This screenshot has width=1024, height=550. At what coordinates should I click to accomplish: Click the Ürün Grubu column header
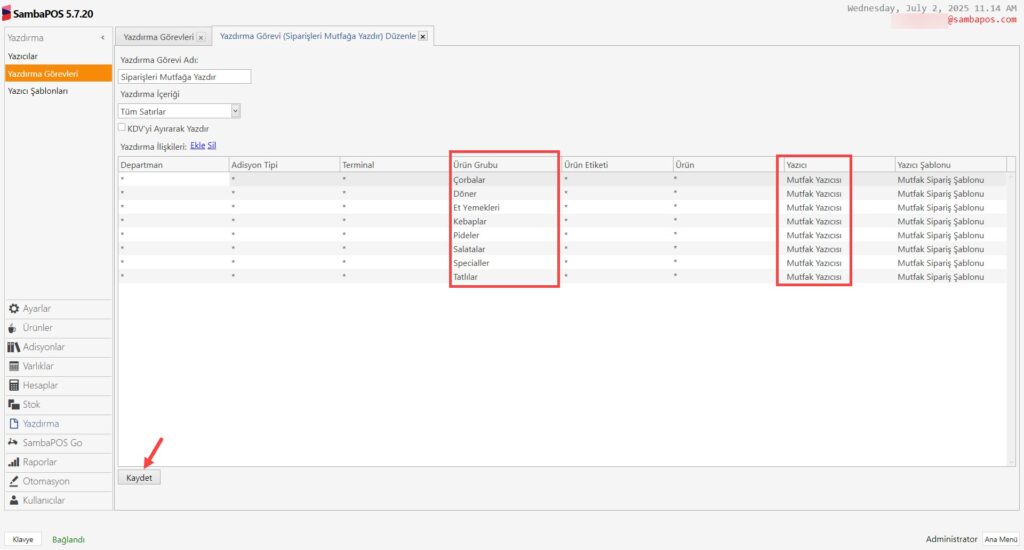click(506, 165)
